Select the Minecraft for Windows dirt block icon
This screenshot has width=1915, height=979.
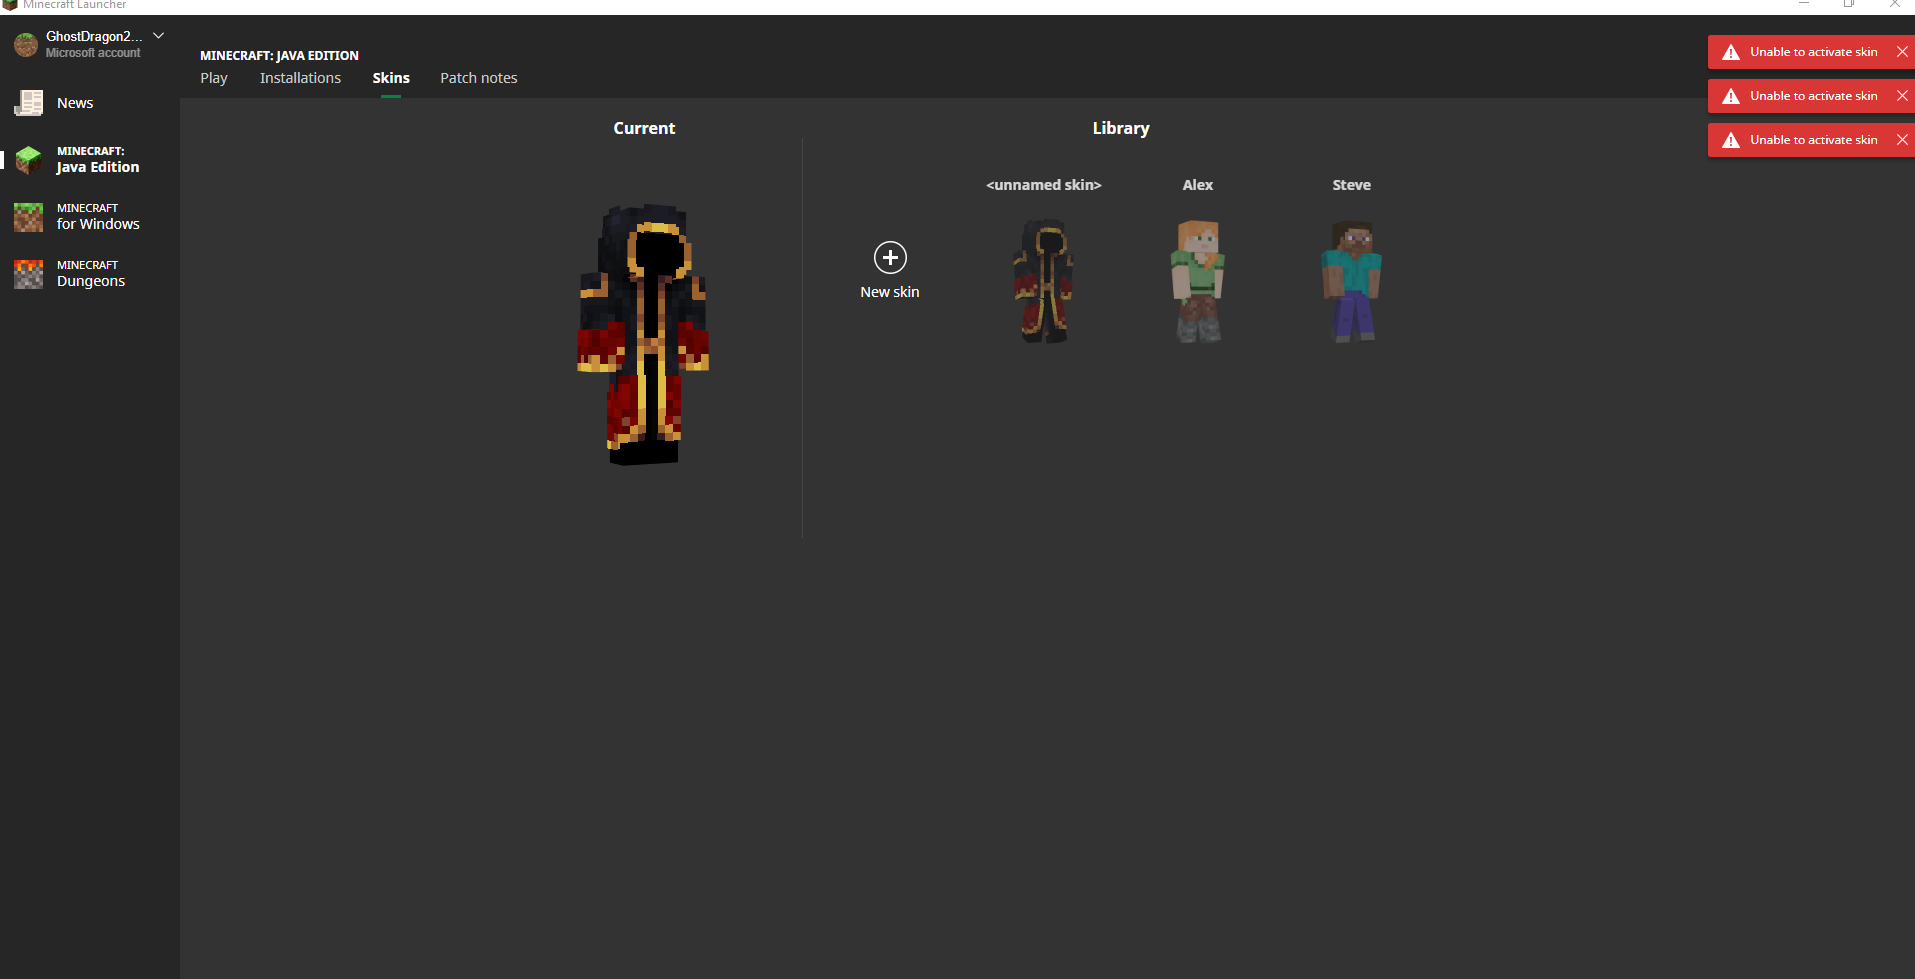(x=28, y=217)
